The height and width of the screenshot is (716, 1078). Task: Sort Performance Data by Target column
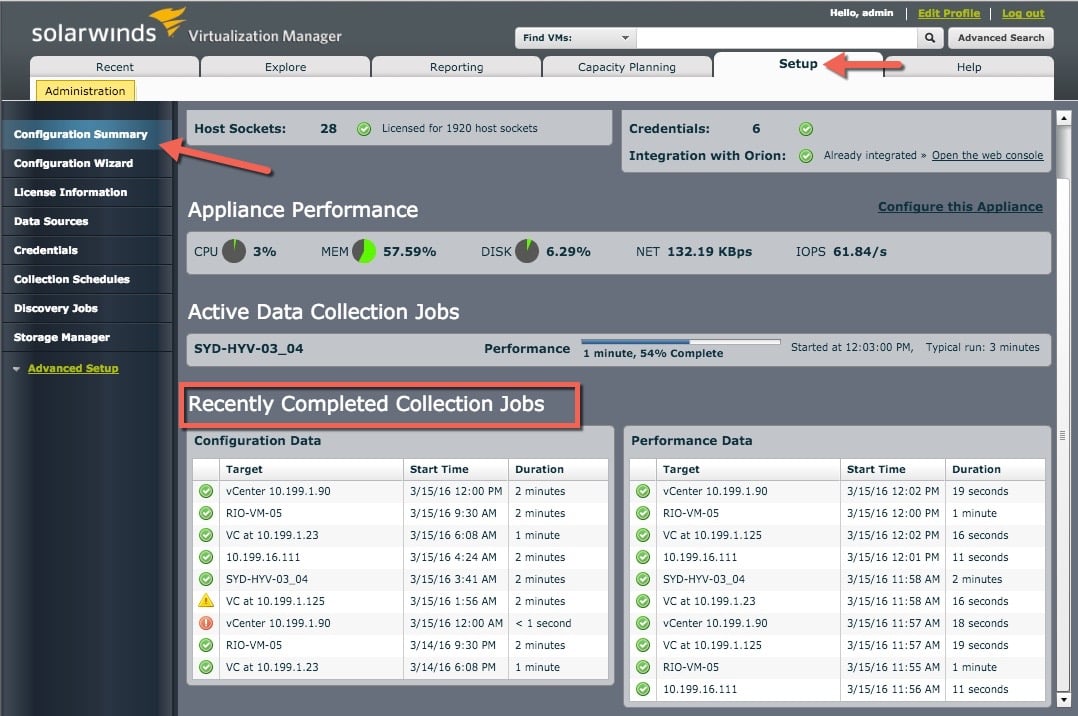tap(748, 469)
